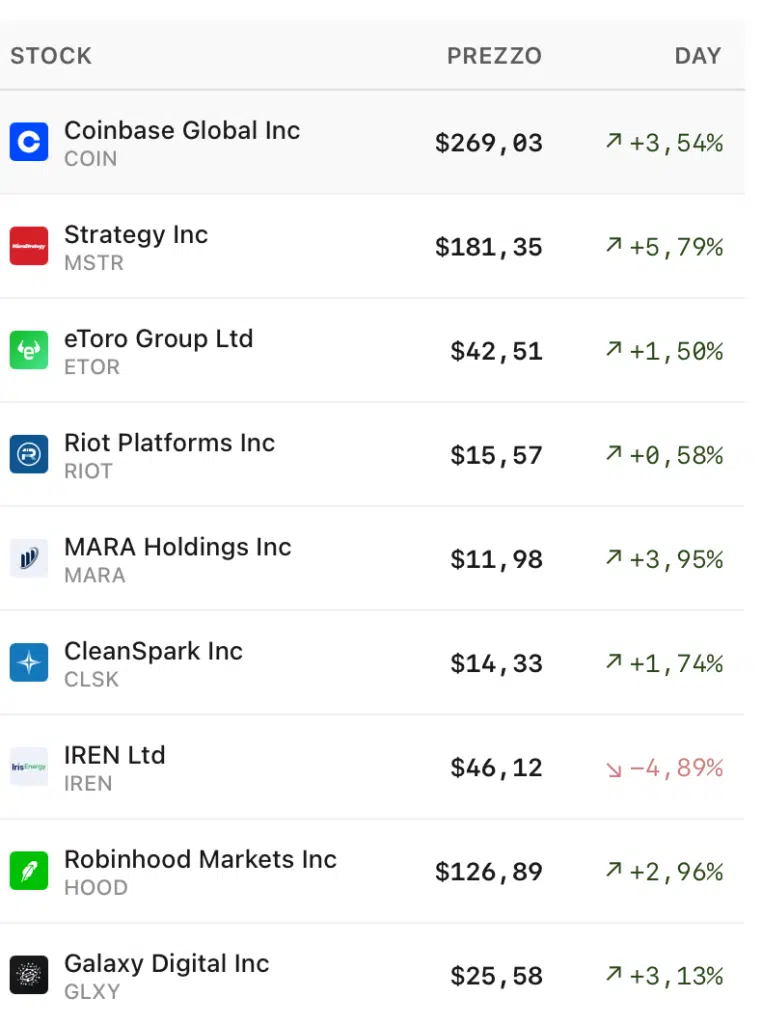Click the eToro green logo icon

[x=29, y=351]
